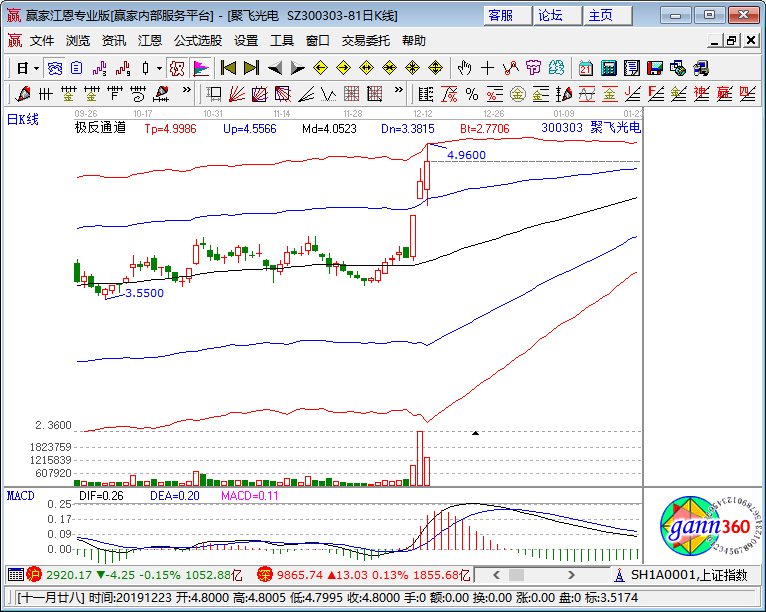The height and width of the screenshot is (612, 766).
Task: Open the 公式选股 menu
Action: (198, 41)
